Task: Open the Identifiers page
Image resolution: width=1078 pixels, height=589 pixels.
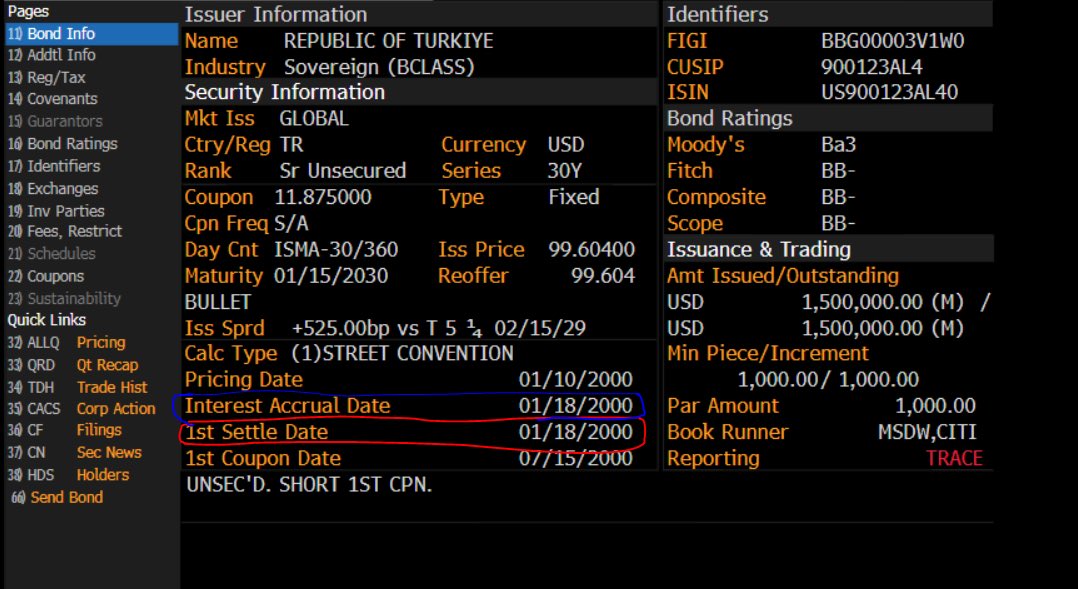Action: [54, 166]
